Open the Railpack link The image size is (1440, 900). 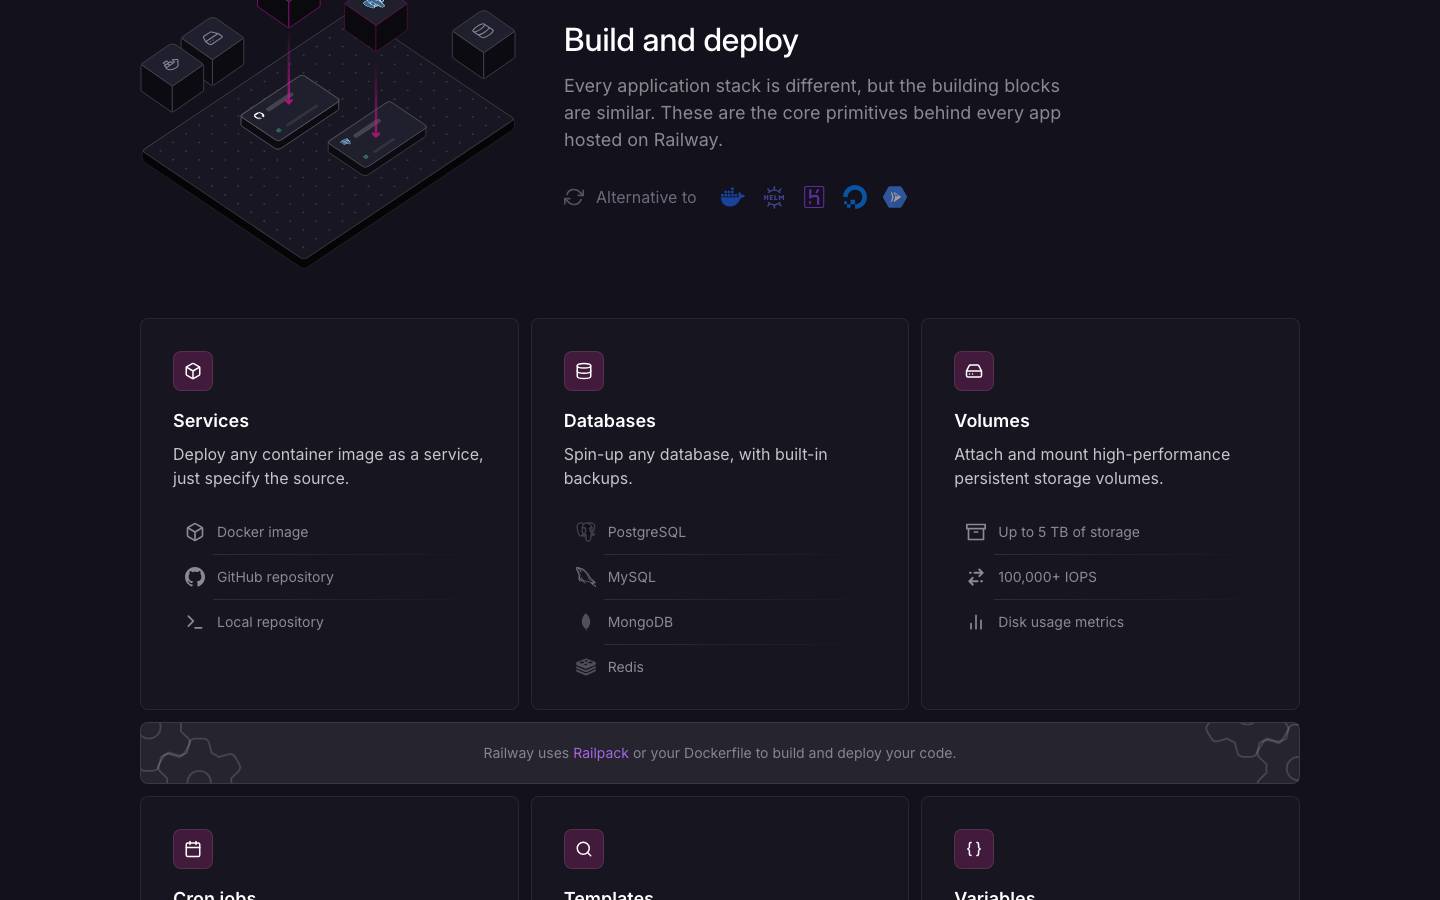(601, 753)
